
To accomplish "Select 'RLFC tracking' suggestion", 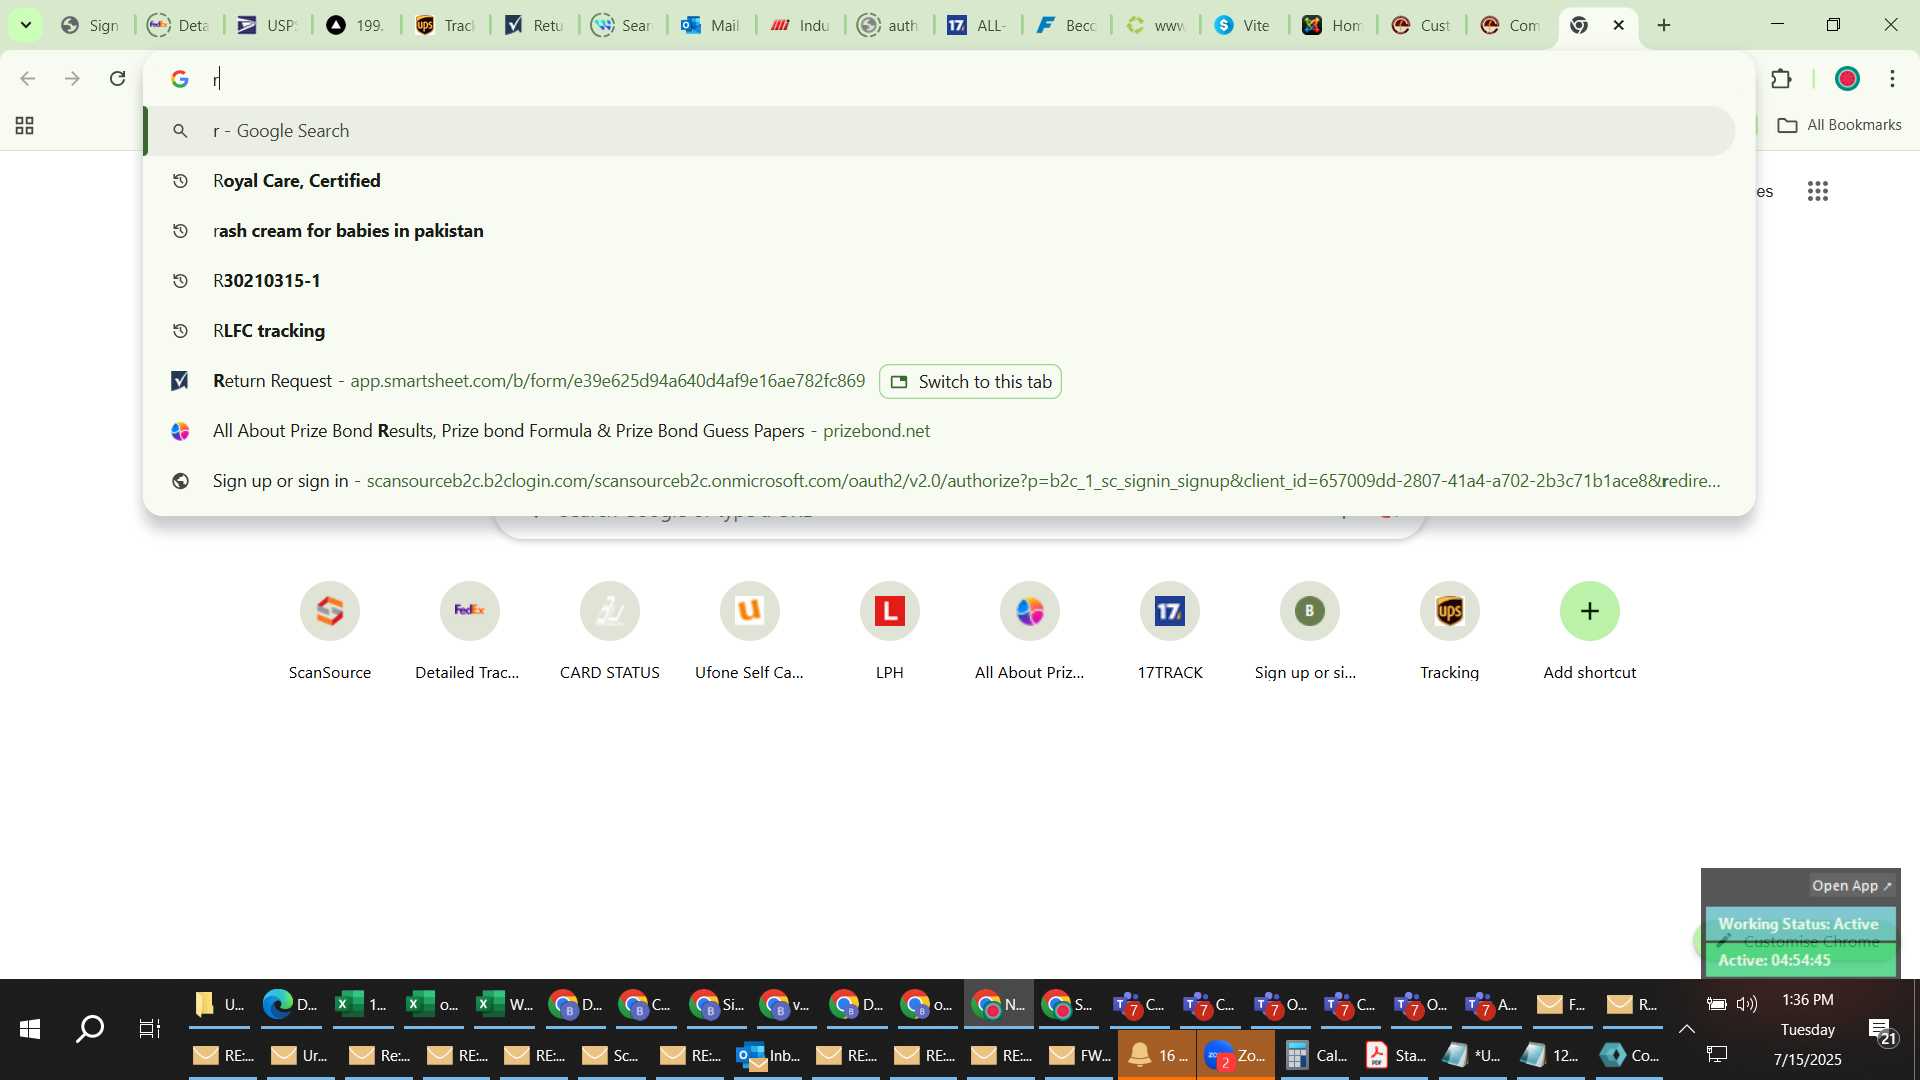I will pos(940,331).
